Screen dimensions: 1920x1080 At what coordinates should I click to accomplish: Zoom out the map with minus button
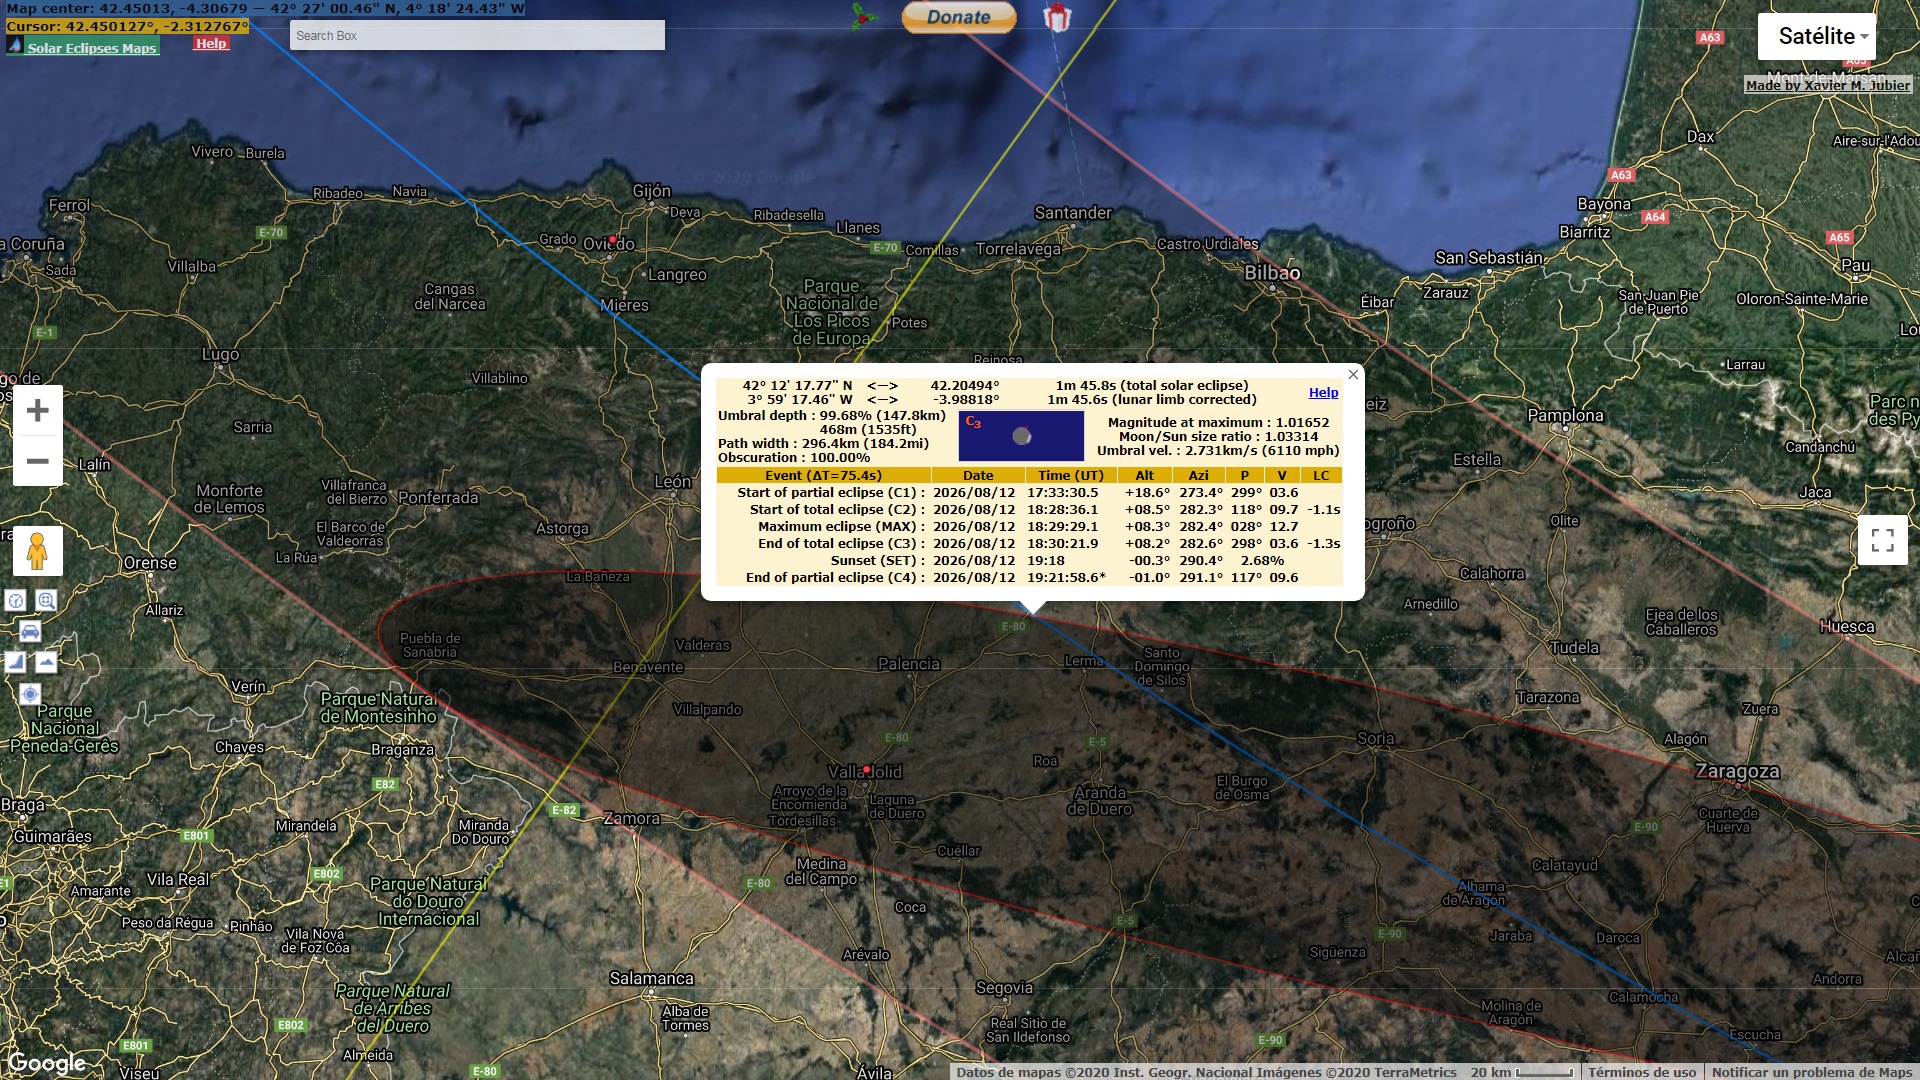(x=38, y=461)
